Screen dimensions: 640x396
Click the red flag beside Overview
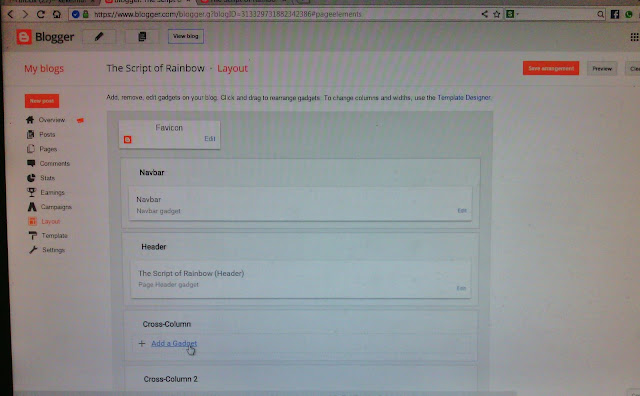80,120
